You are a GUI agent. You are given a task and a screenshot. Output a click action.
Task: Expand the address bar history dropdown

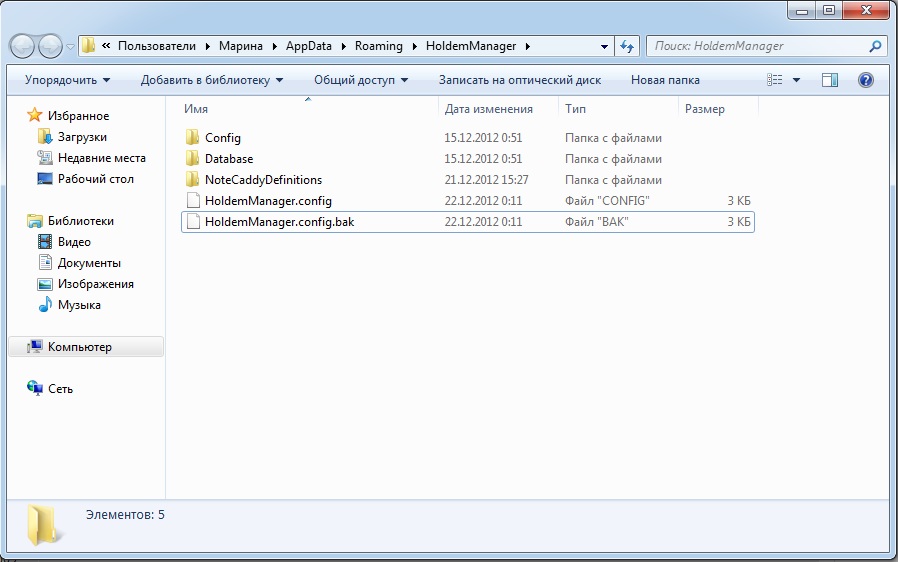(x=604, y=46)
